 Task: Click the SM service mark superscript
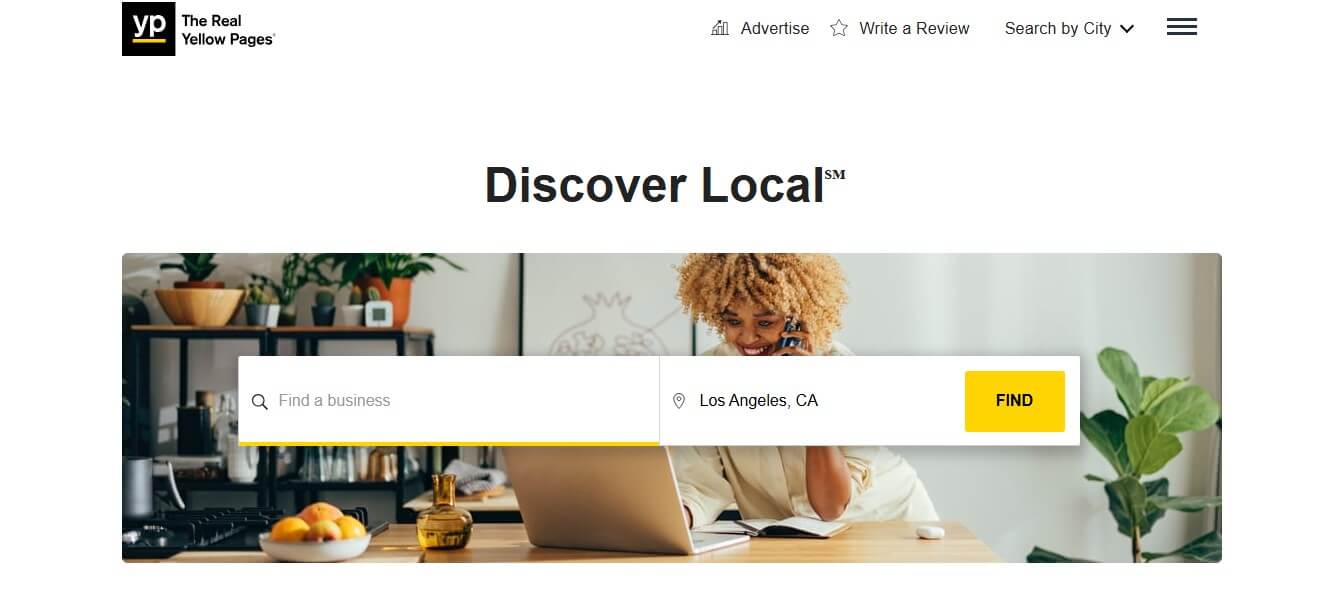pyautogui.click(x=835, y=174)
